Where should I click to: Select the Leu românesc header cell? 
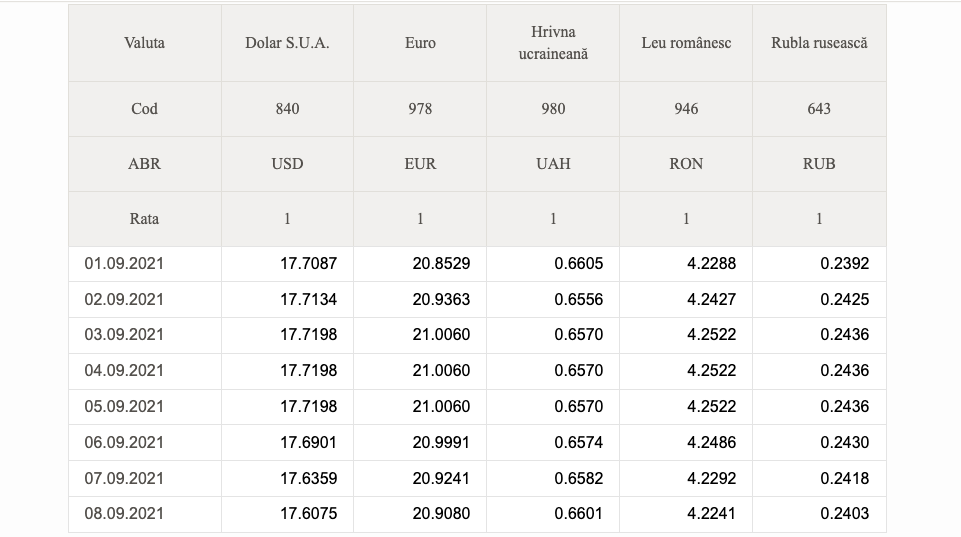[x=686, y=43]
